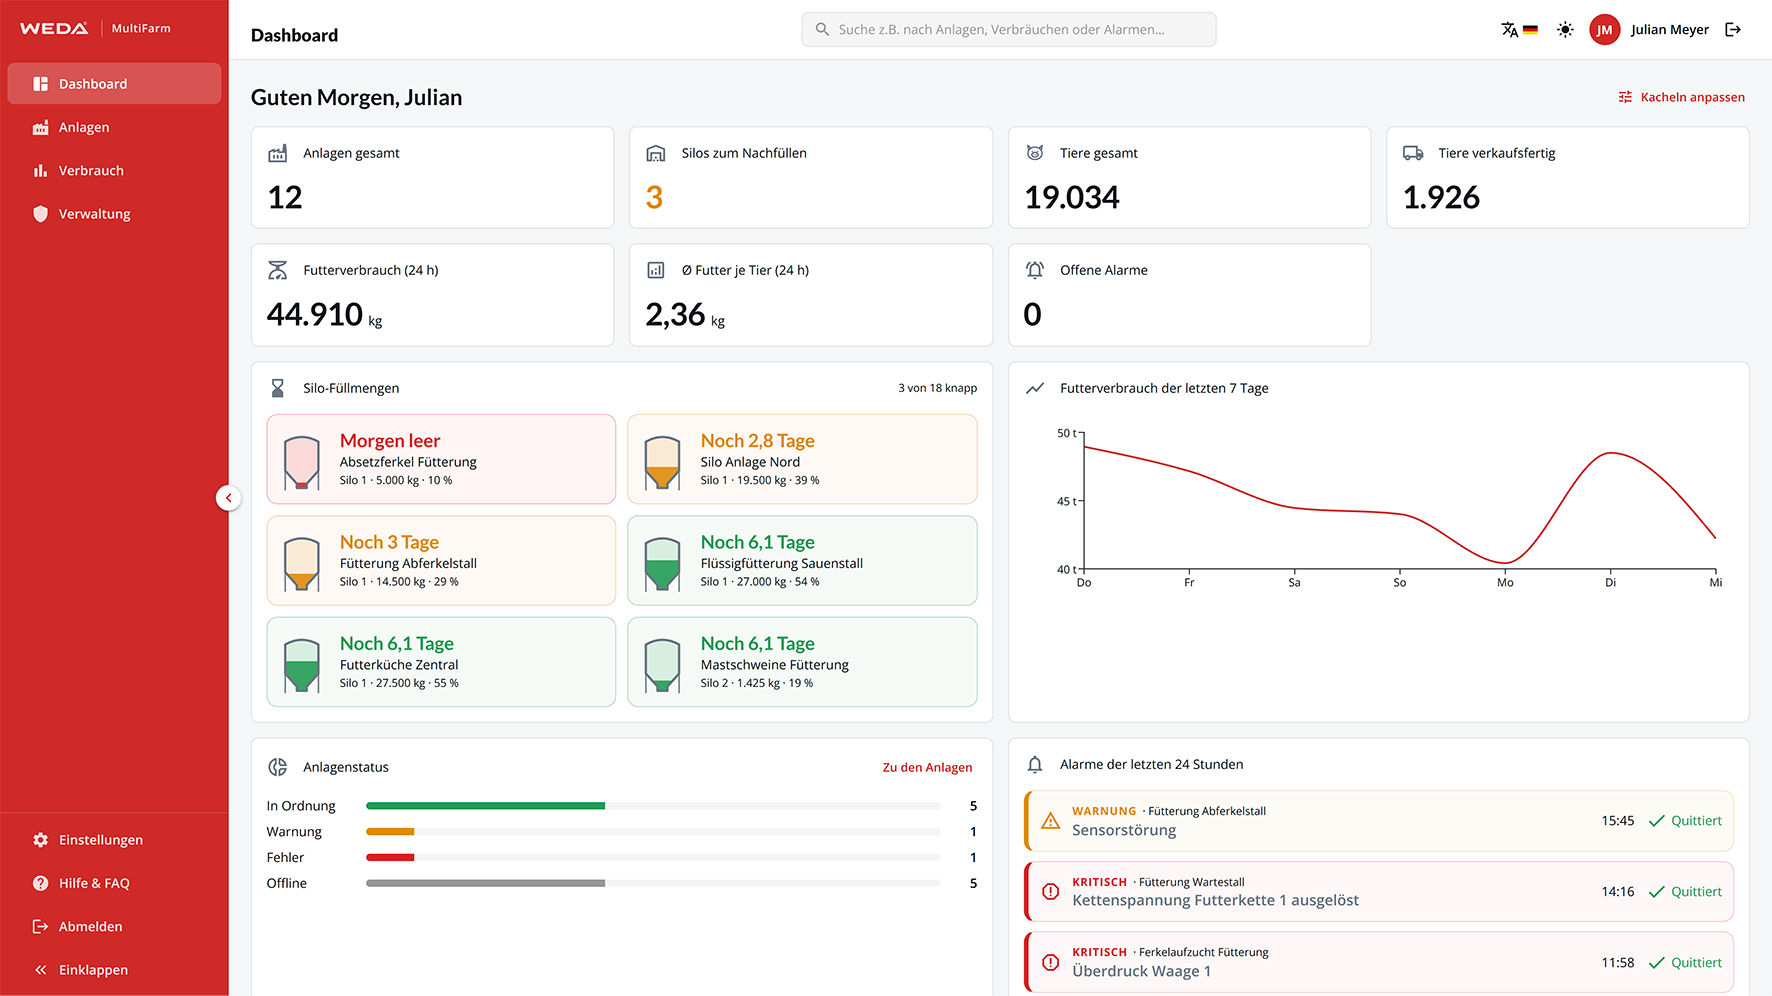This screenshot has height=996, width=1772.
Task: Click Quittiert on the Kettenspannung alarm
Action: click(x=1685, y=892)
